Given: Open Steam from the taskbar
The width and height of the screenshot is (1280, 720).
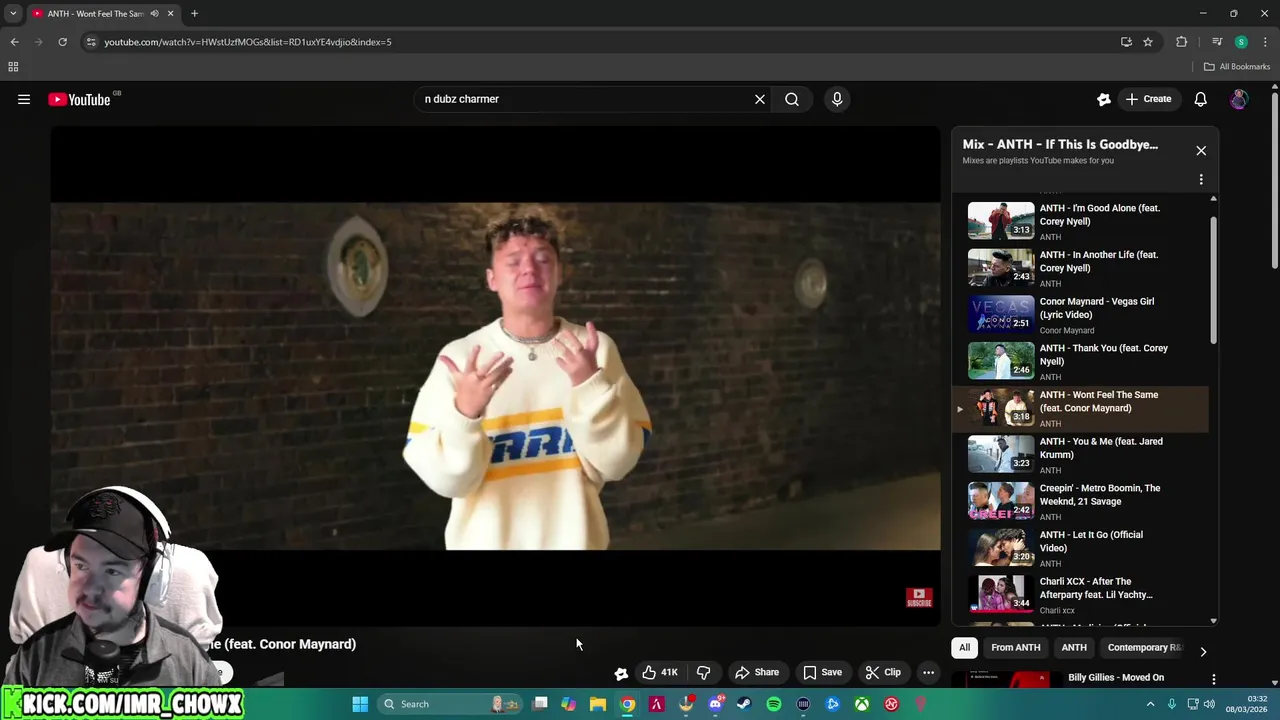Looking at the screenshot, I should click(x=744, y=704).
